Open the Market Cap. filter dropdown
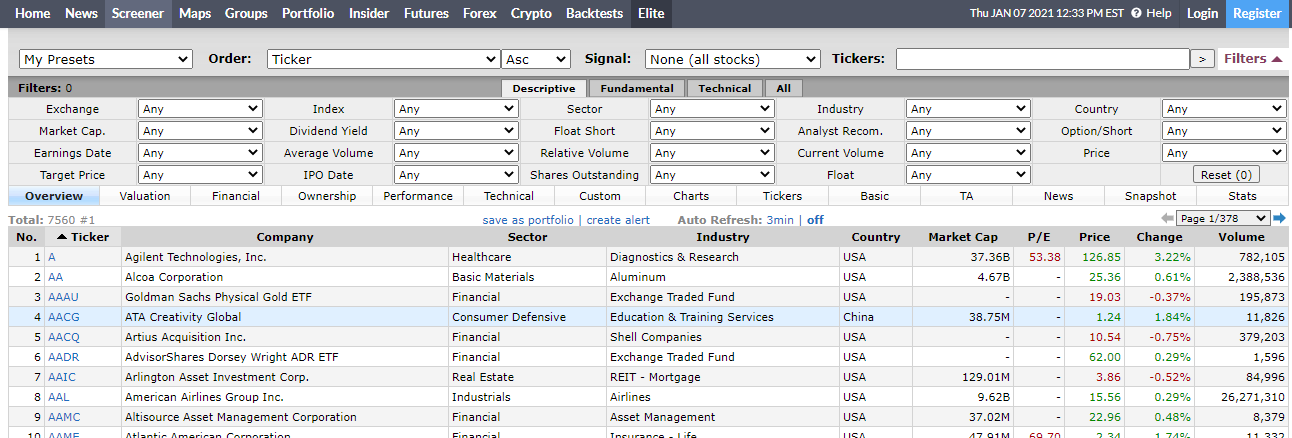1292x438 pixels. coord(200,131)
